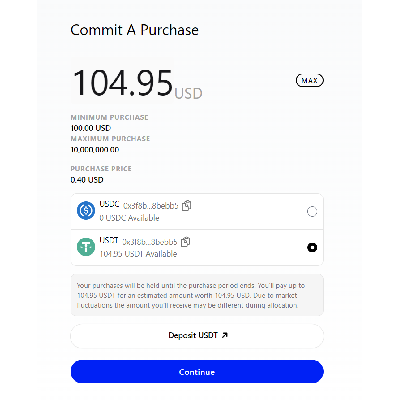Click the USDC coin logo
This screenshot has height=400, width=400.
pos(86,211)
